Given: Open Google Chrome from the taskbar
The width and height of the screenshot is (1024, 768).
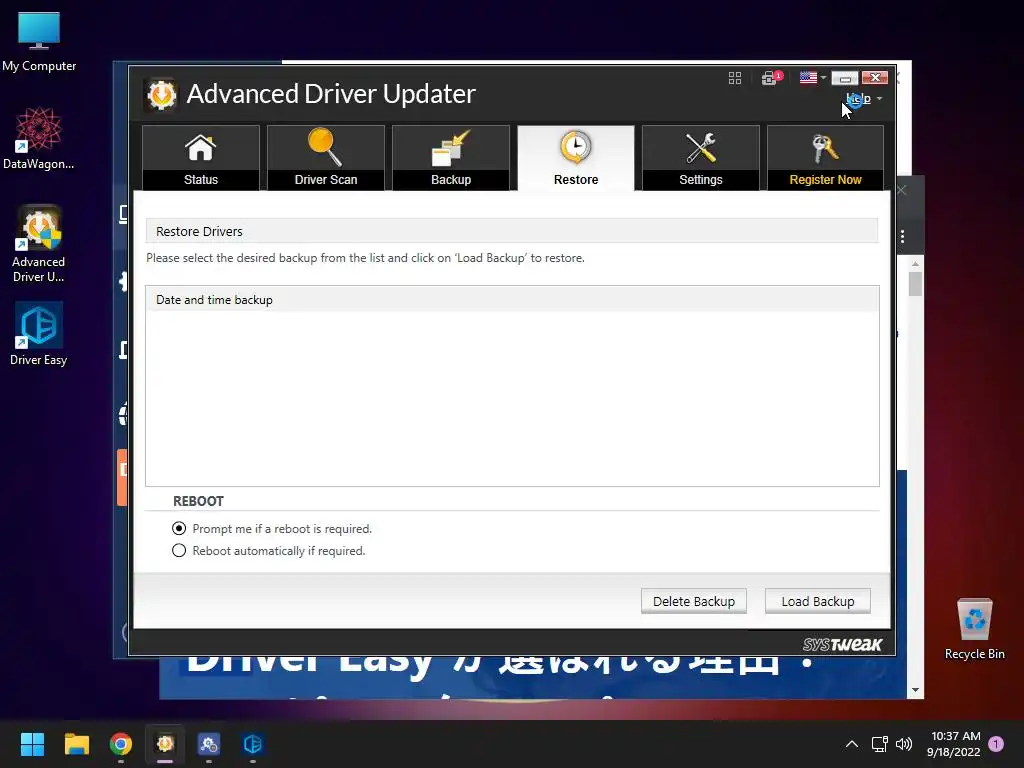Looking at the screenshot, I should point(121,744).
